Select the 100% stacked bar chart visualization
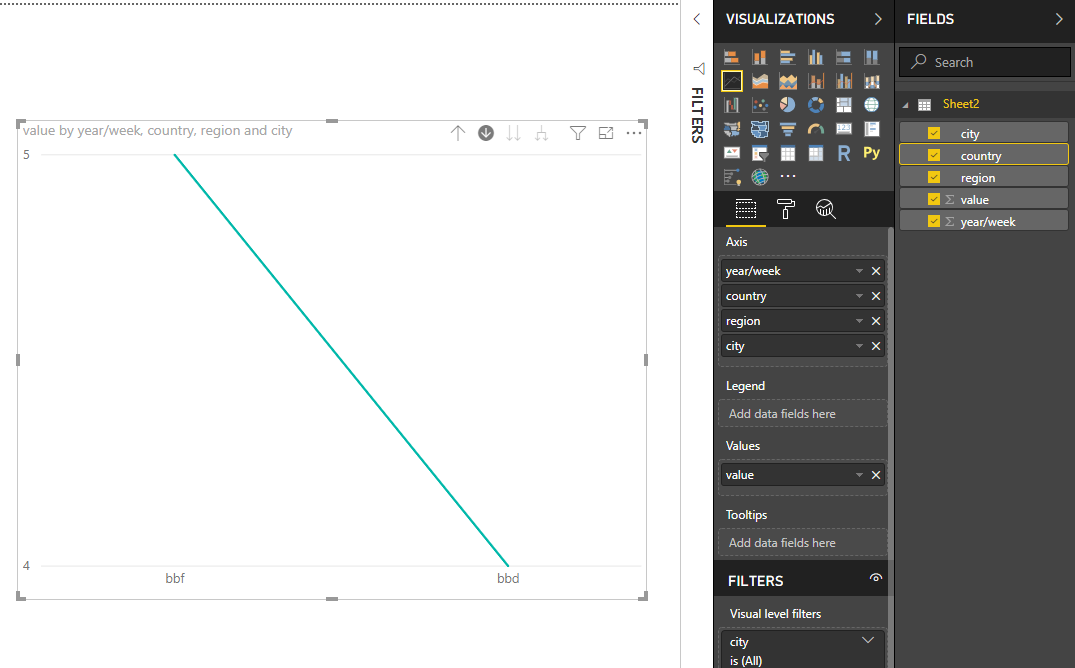The height and width of the screenshot is (668, 1075). [844, 57]
